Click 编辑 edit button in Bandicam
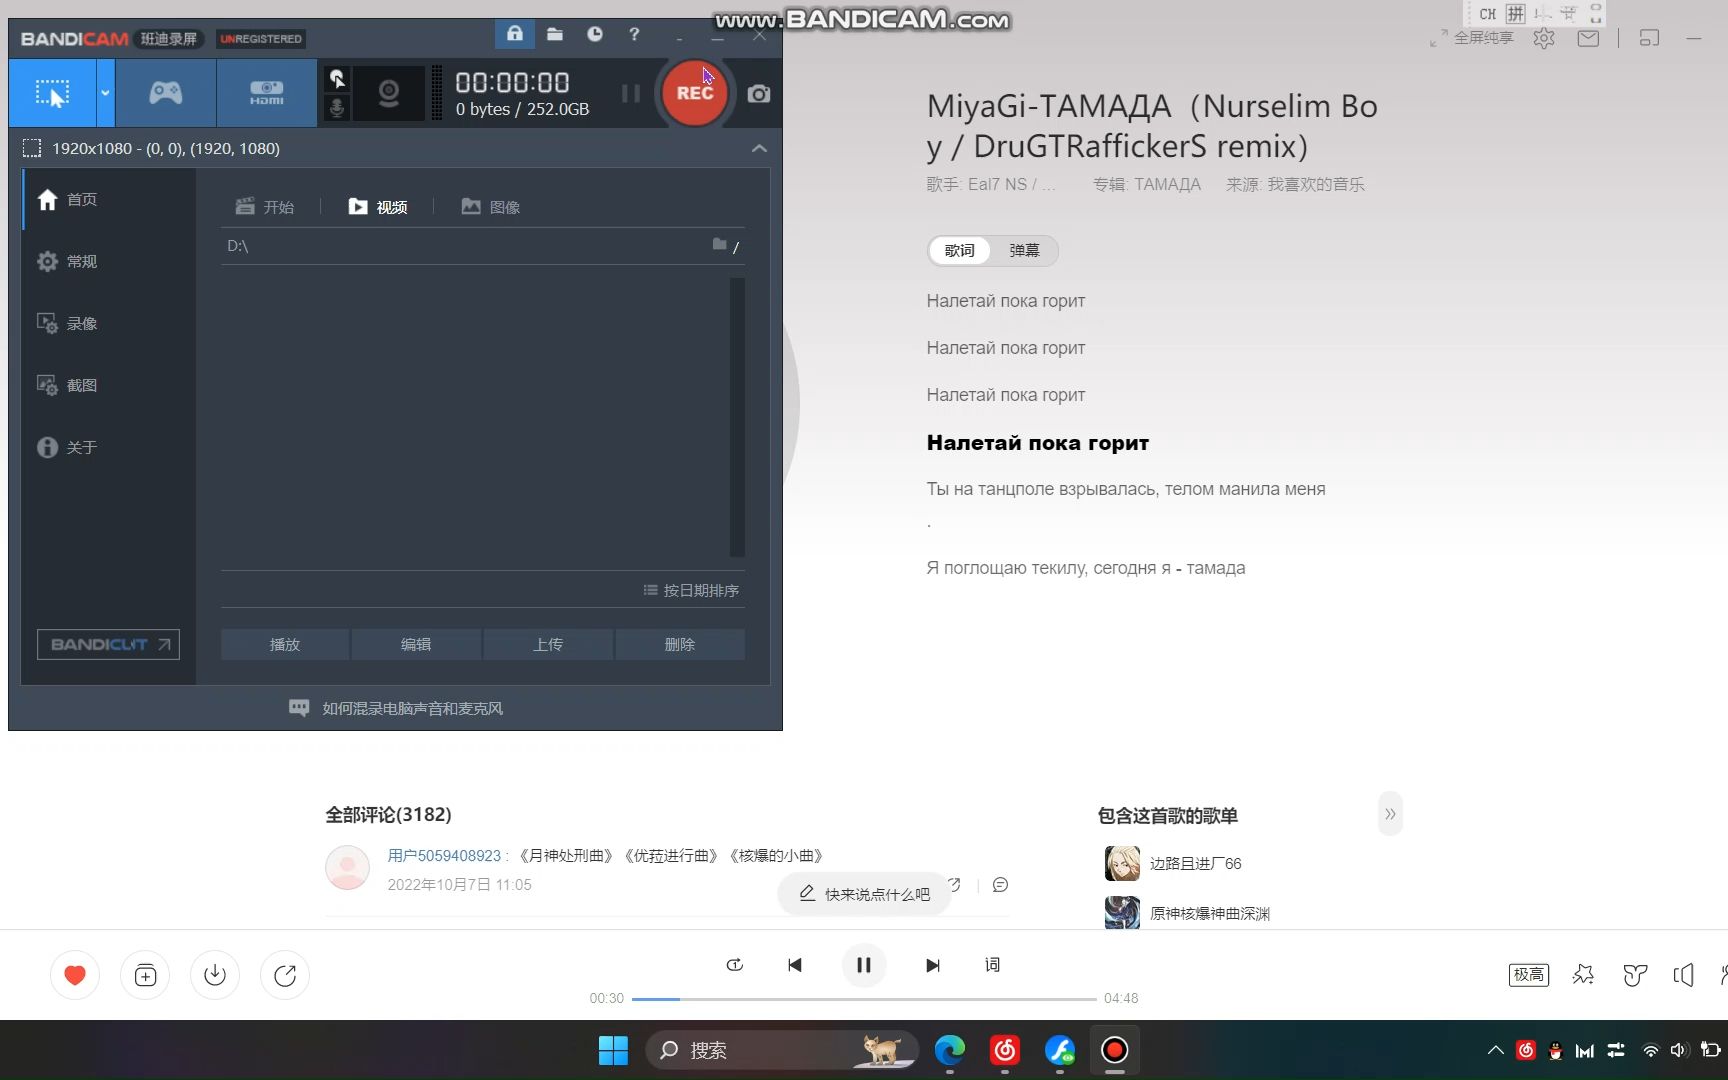The width and height of the screenshot is (1728, 1080). 416,644
